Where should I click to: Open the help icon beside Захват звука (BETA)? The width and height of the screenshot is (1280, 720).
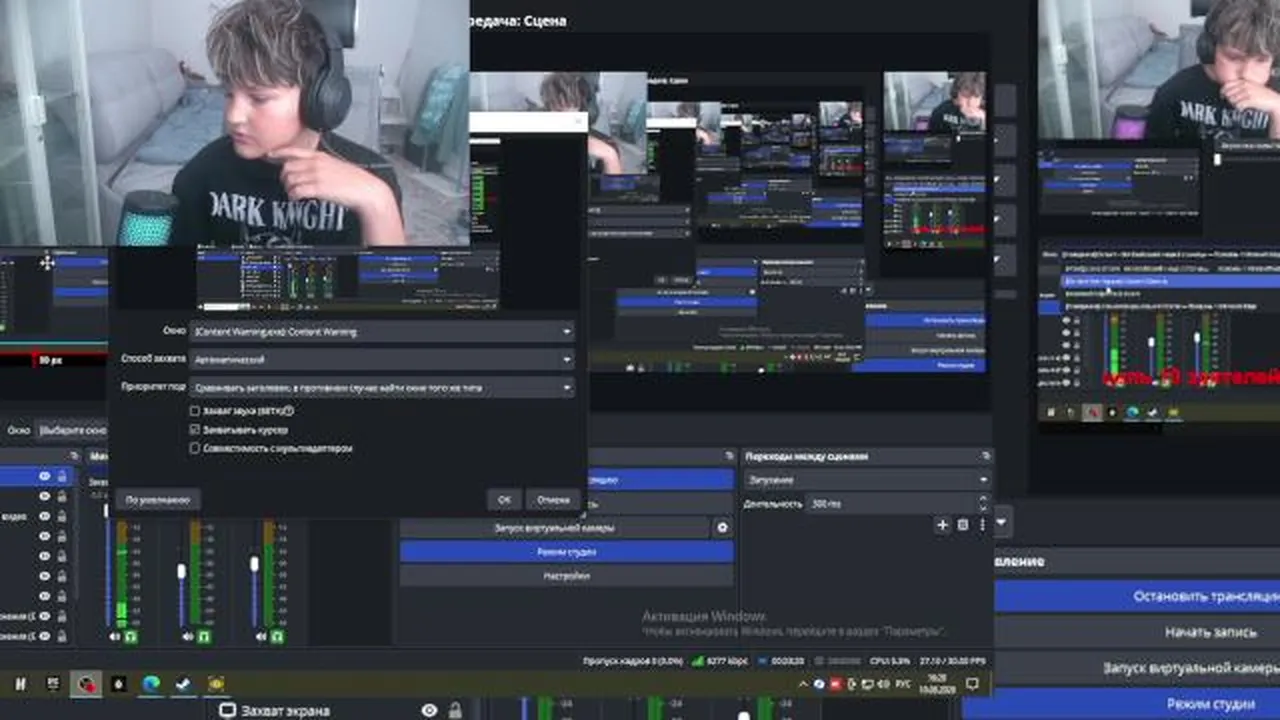pos(289,411)
